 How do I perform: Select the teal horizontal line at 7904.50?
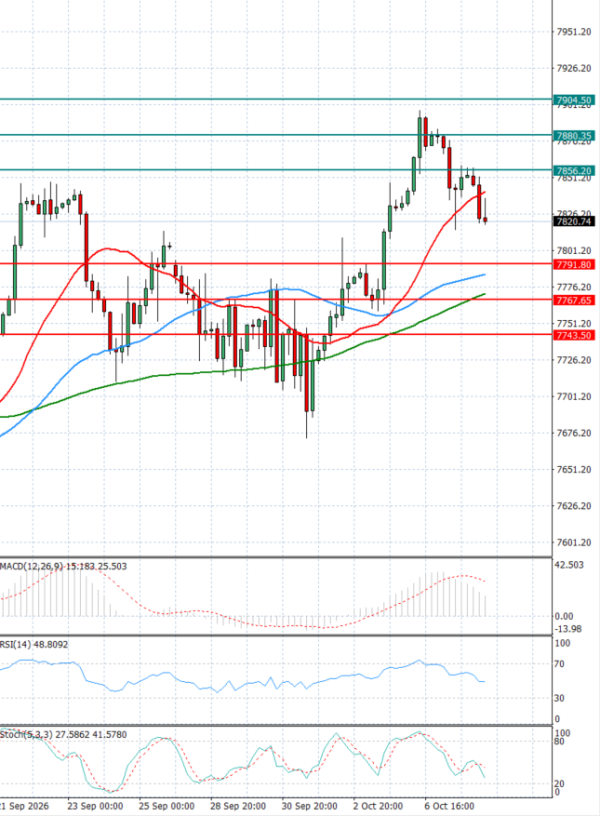click(x=276, y=99)
